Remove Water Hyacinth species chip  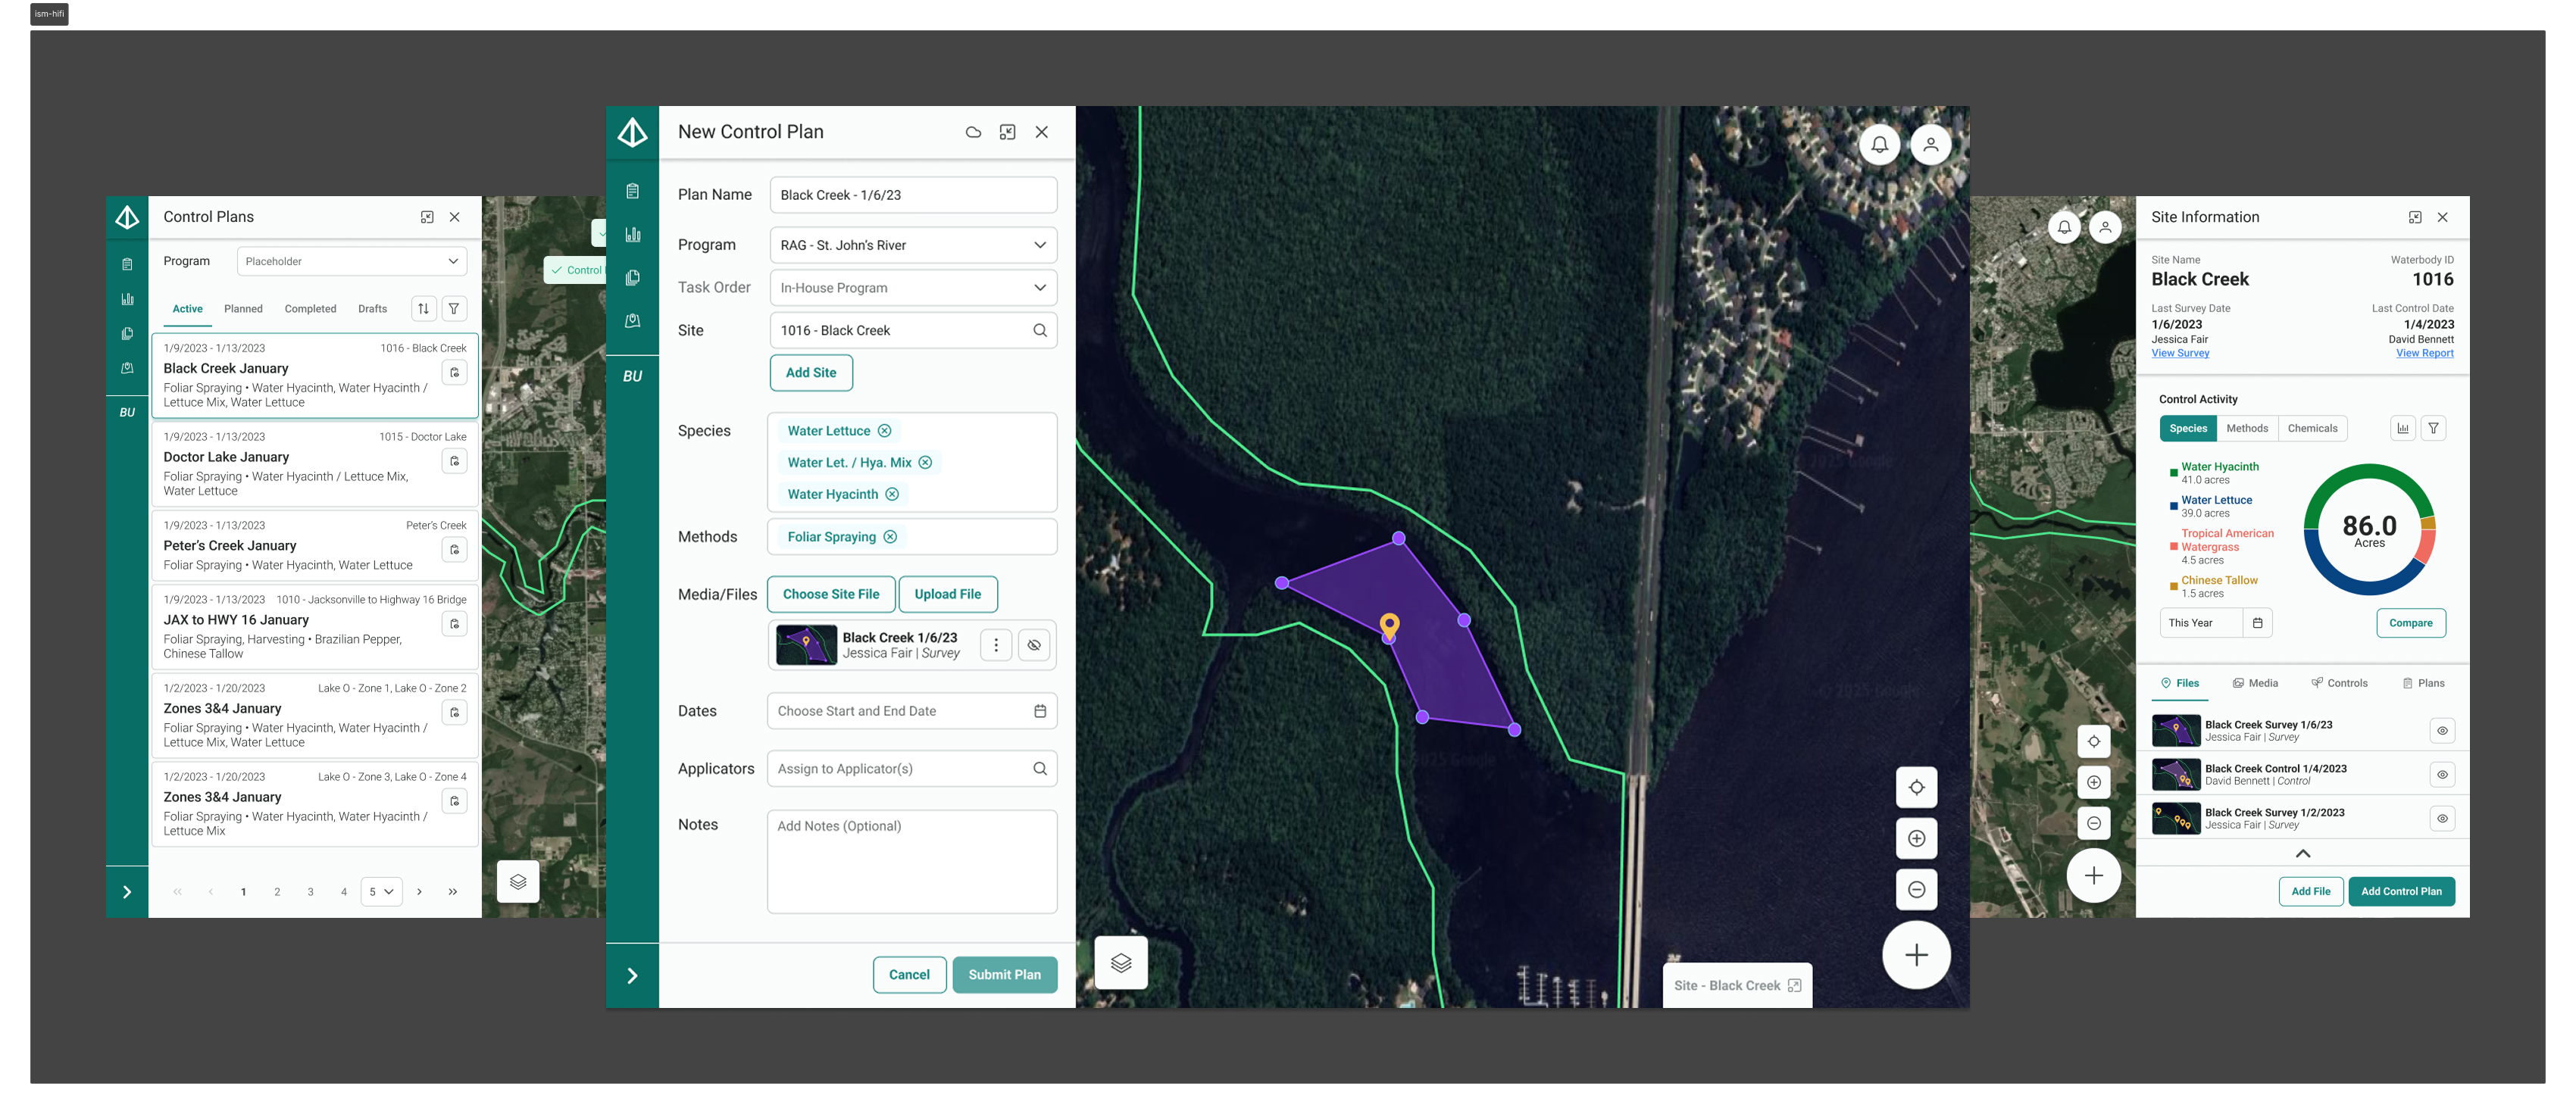click(892, 495)
